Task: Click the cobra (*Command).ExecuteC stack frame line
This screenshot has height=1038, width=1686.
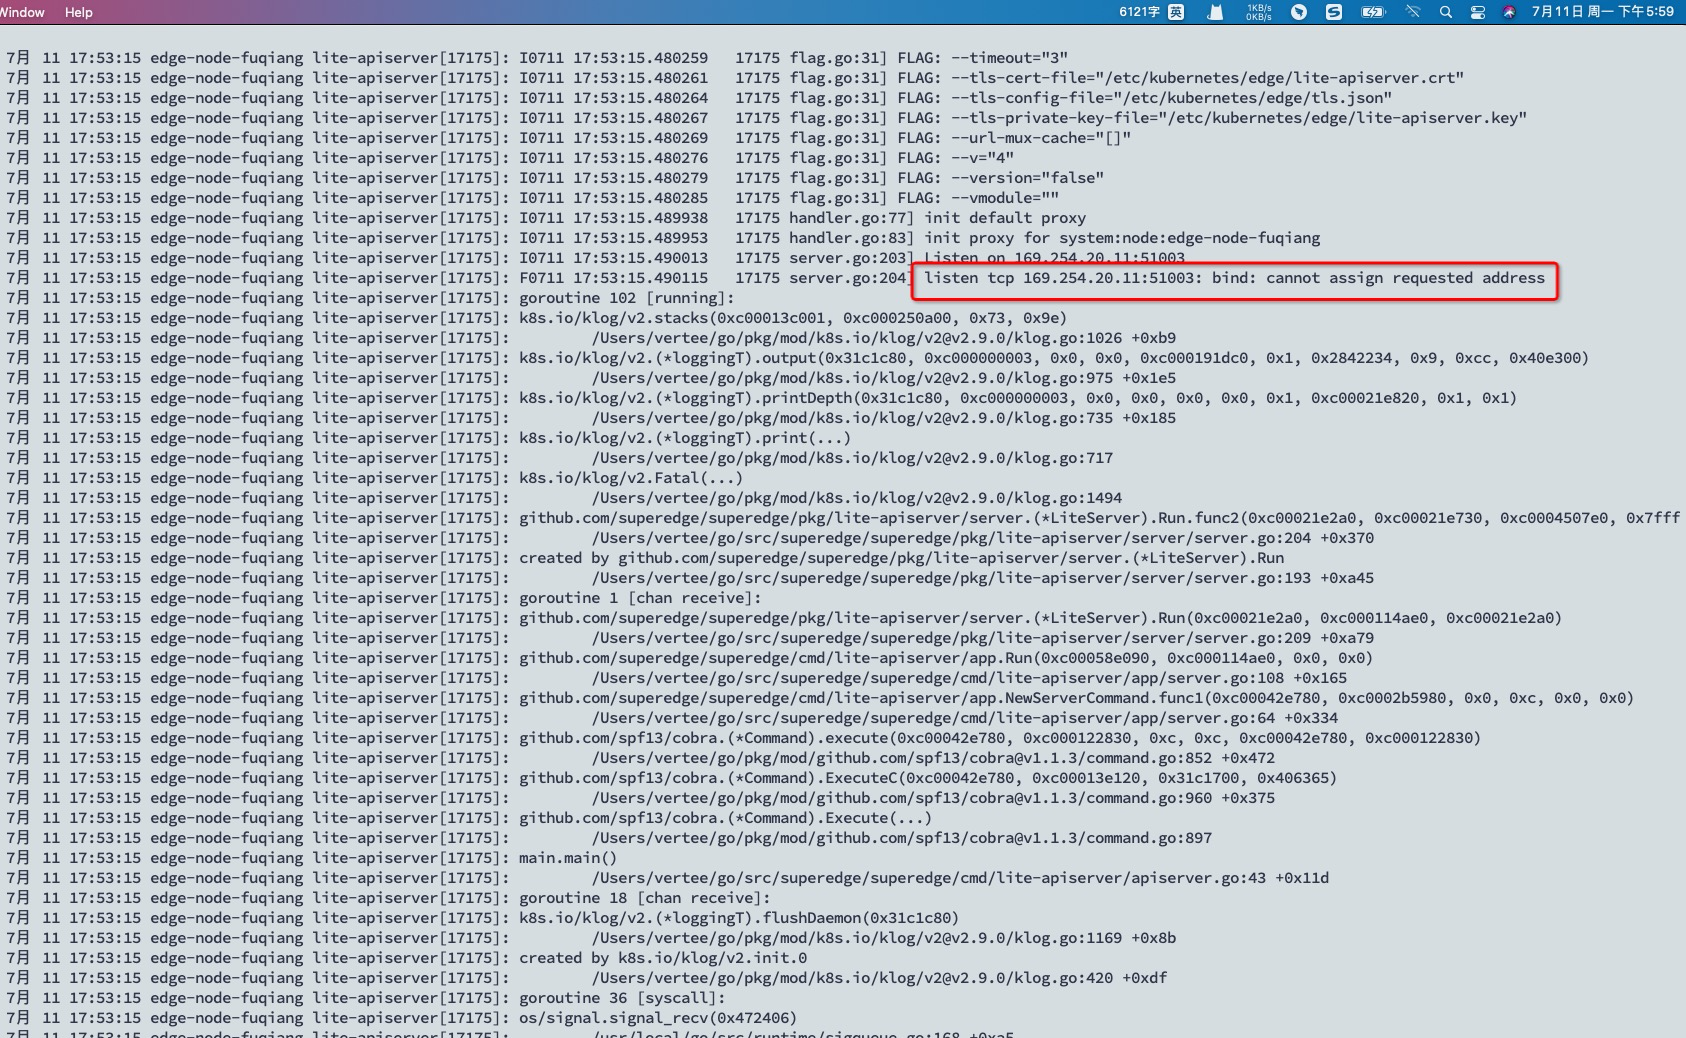Action: [x=928, y=778]
